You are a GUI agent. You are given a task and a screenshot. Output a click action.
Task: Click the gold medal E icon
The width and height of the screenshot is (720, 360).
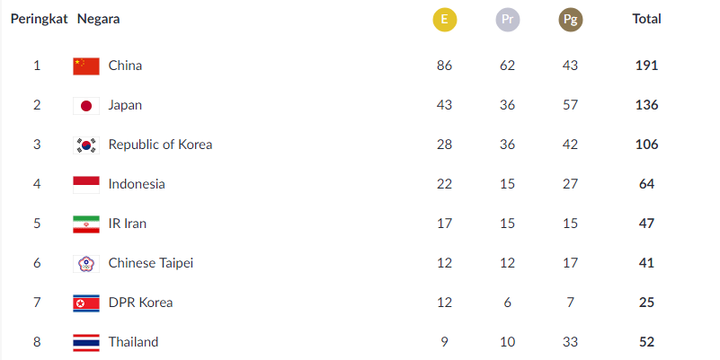(x=444, y=20)
